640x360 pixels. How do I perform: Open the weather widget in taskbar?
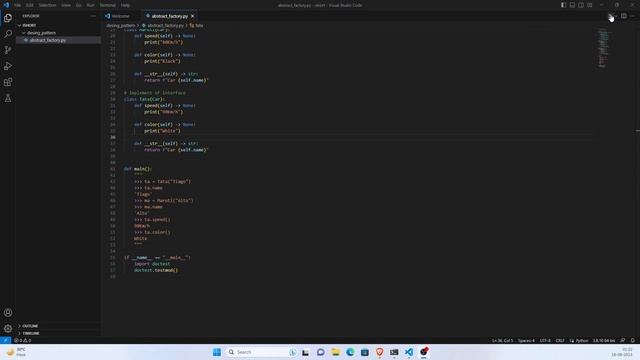point(16,352)
